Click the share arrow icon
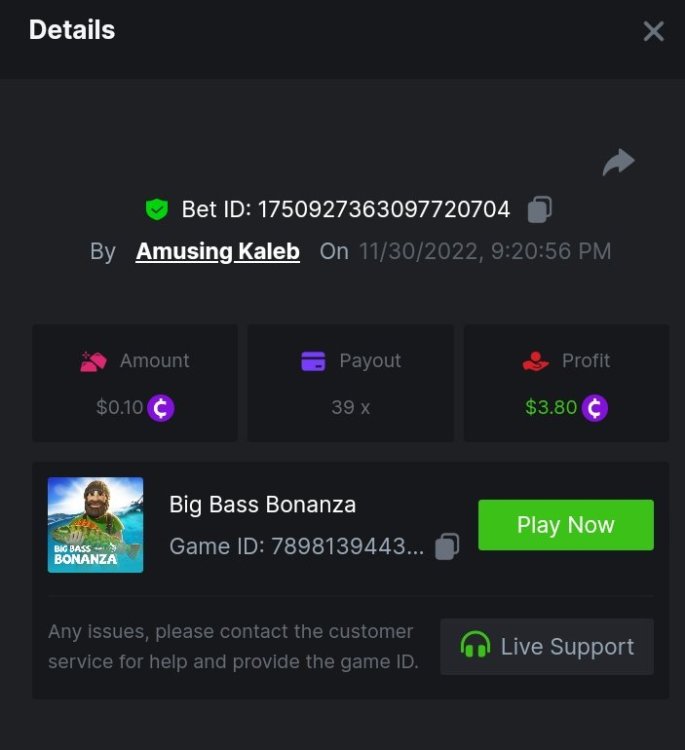The width and height of the screenshot is (685, 750). pyautogui.click(x=619, y=162)
